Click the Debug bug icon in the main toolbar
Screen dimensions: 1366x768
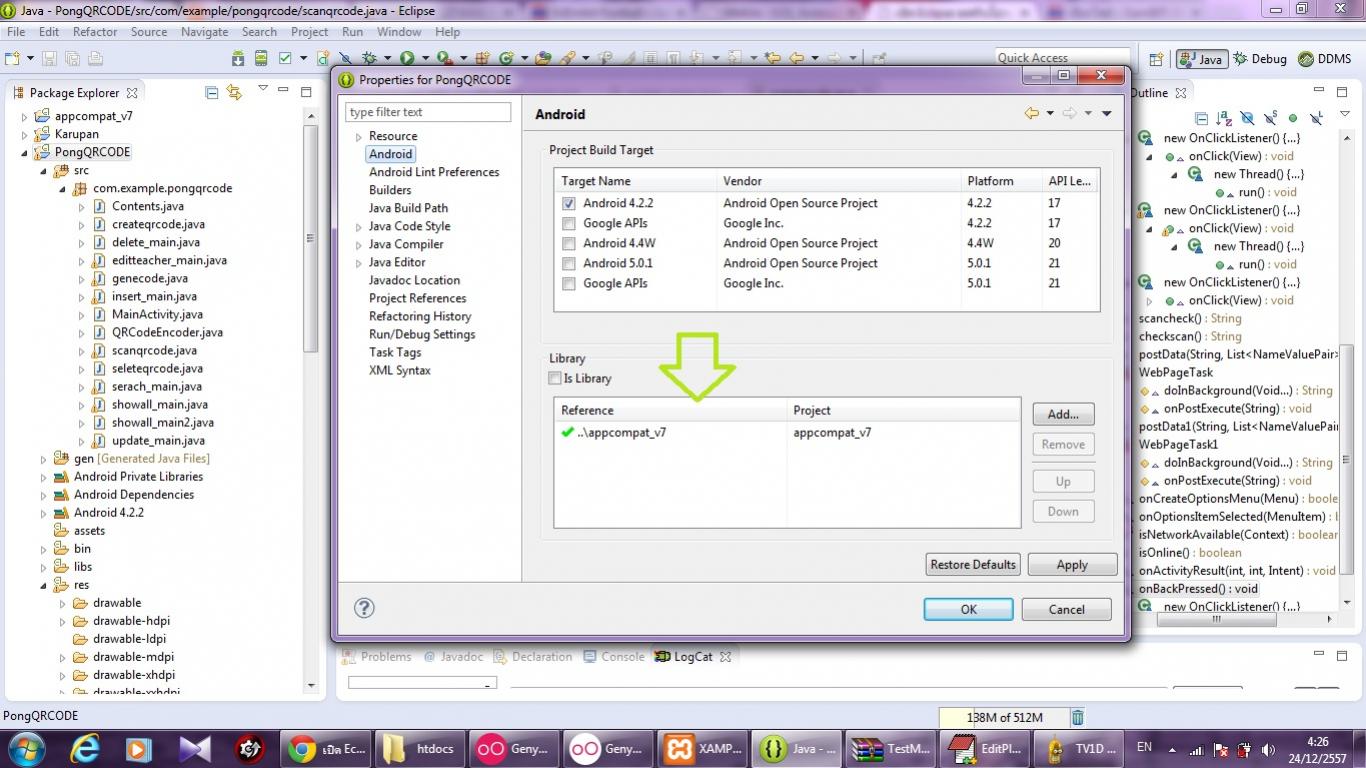pos(369,58)
